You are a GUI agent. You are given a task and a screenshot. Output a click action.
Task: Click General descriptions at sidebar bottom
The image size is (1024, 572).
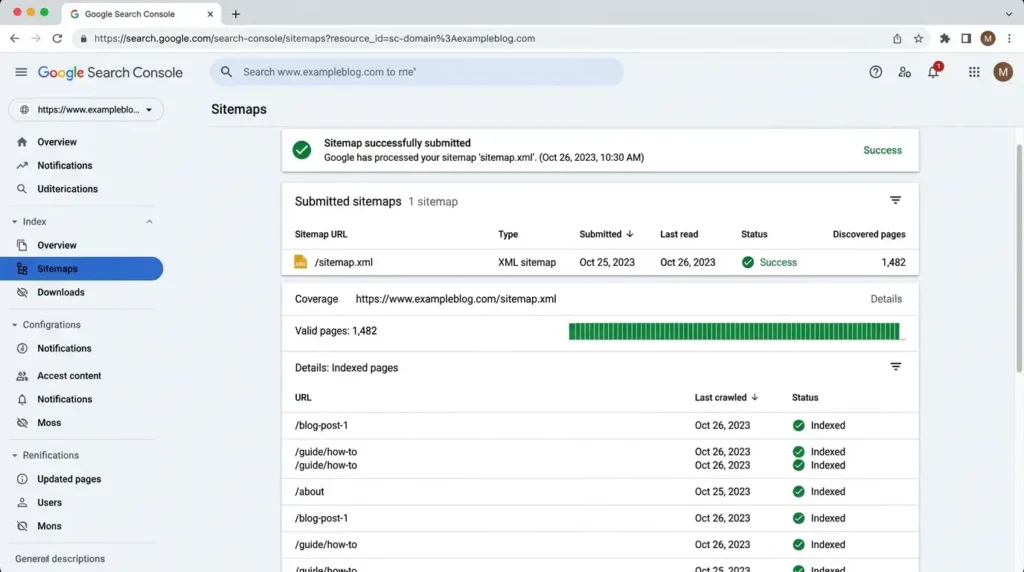[60, 558]
